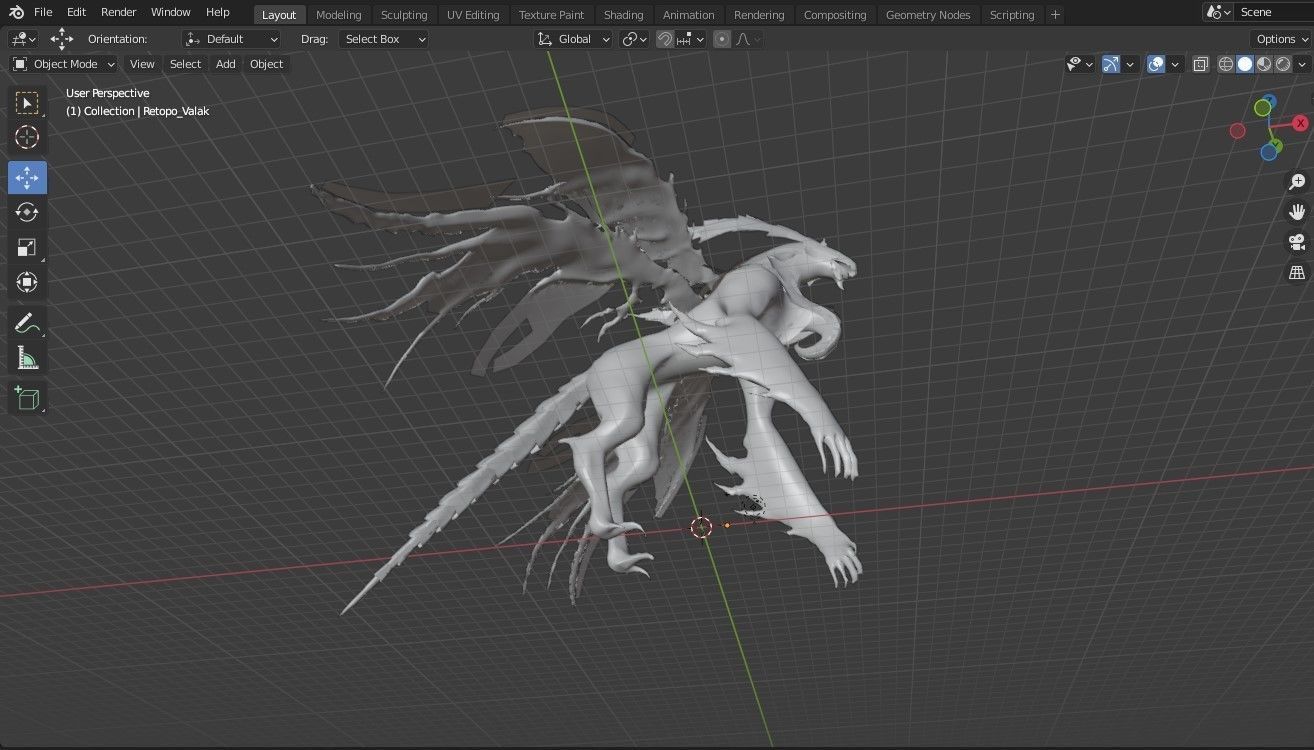Open the proportional editing falloff dropdown
The image size is (1314, 750).
[748, 39]
